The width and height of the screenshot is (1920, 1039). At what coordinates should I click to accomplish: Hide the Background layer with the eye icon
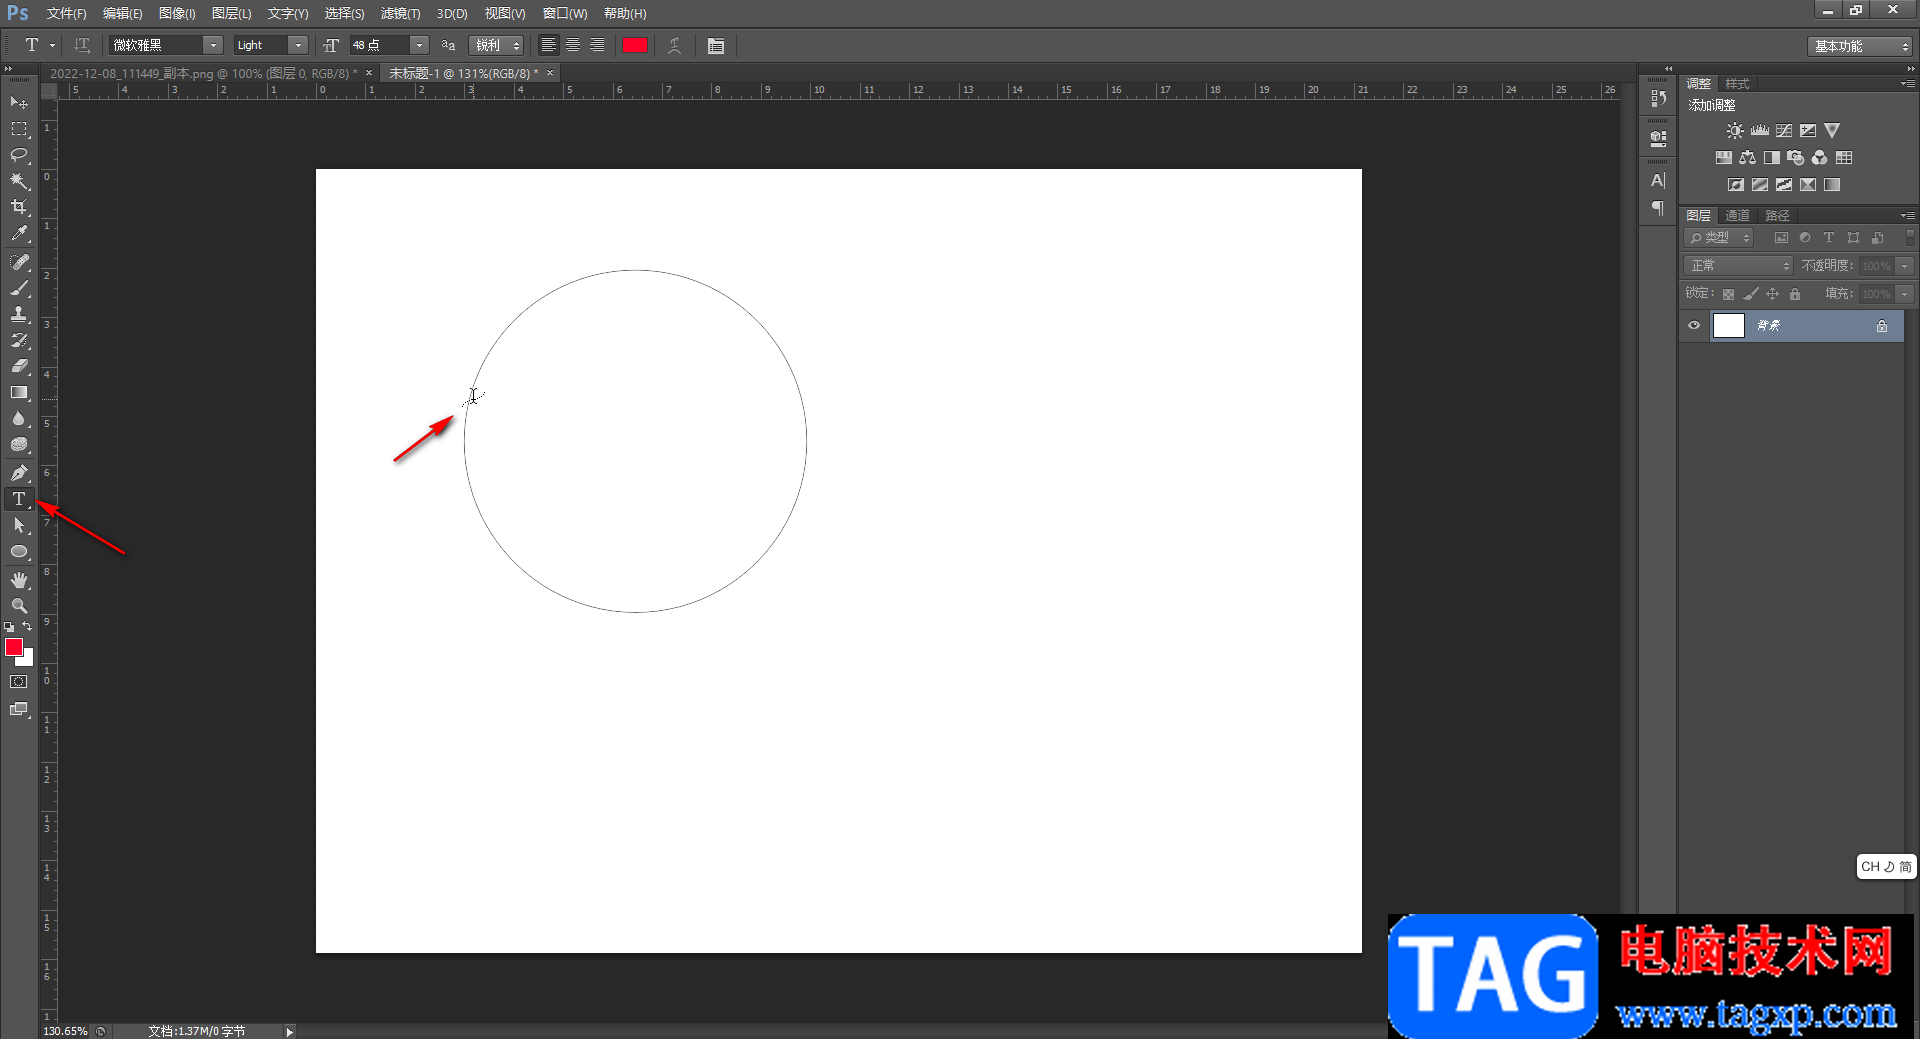point(1694,326)
